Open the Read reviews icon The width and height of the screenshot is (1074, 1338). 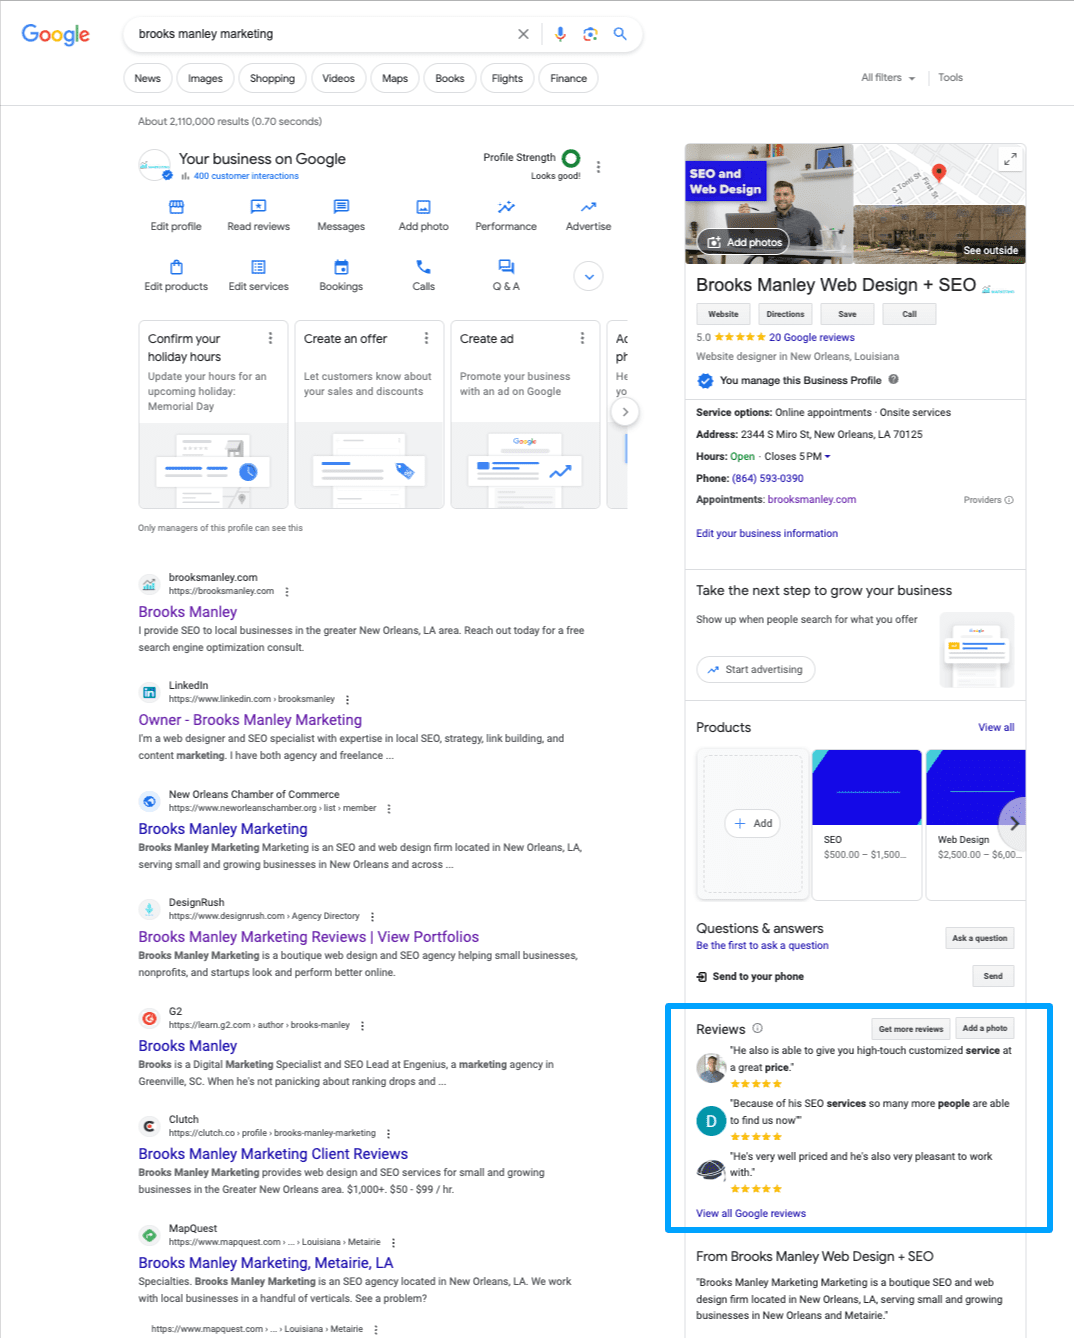pos(258,207)
